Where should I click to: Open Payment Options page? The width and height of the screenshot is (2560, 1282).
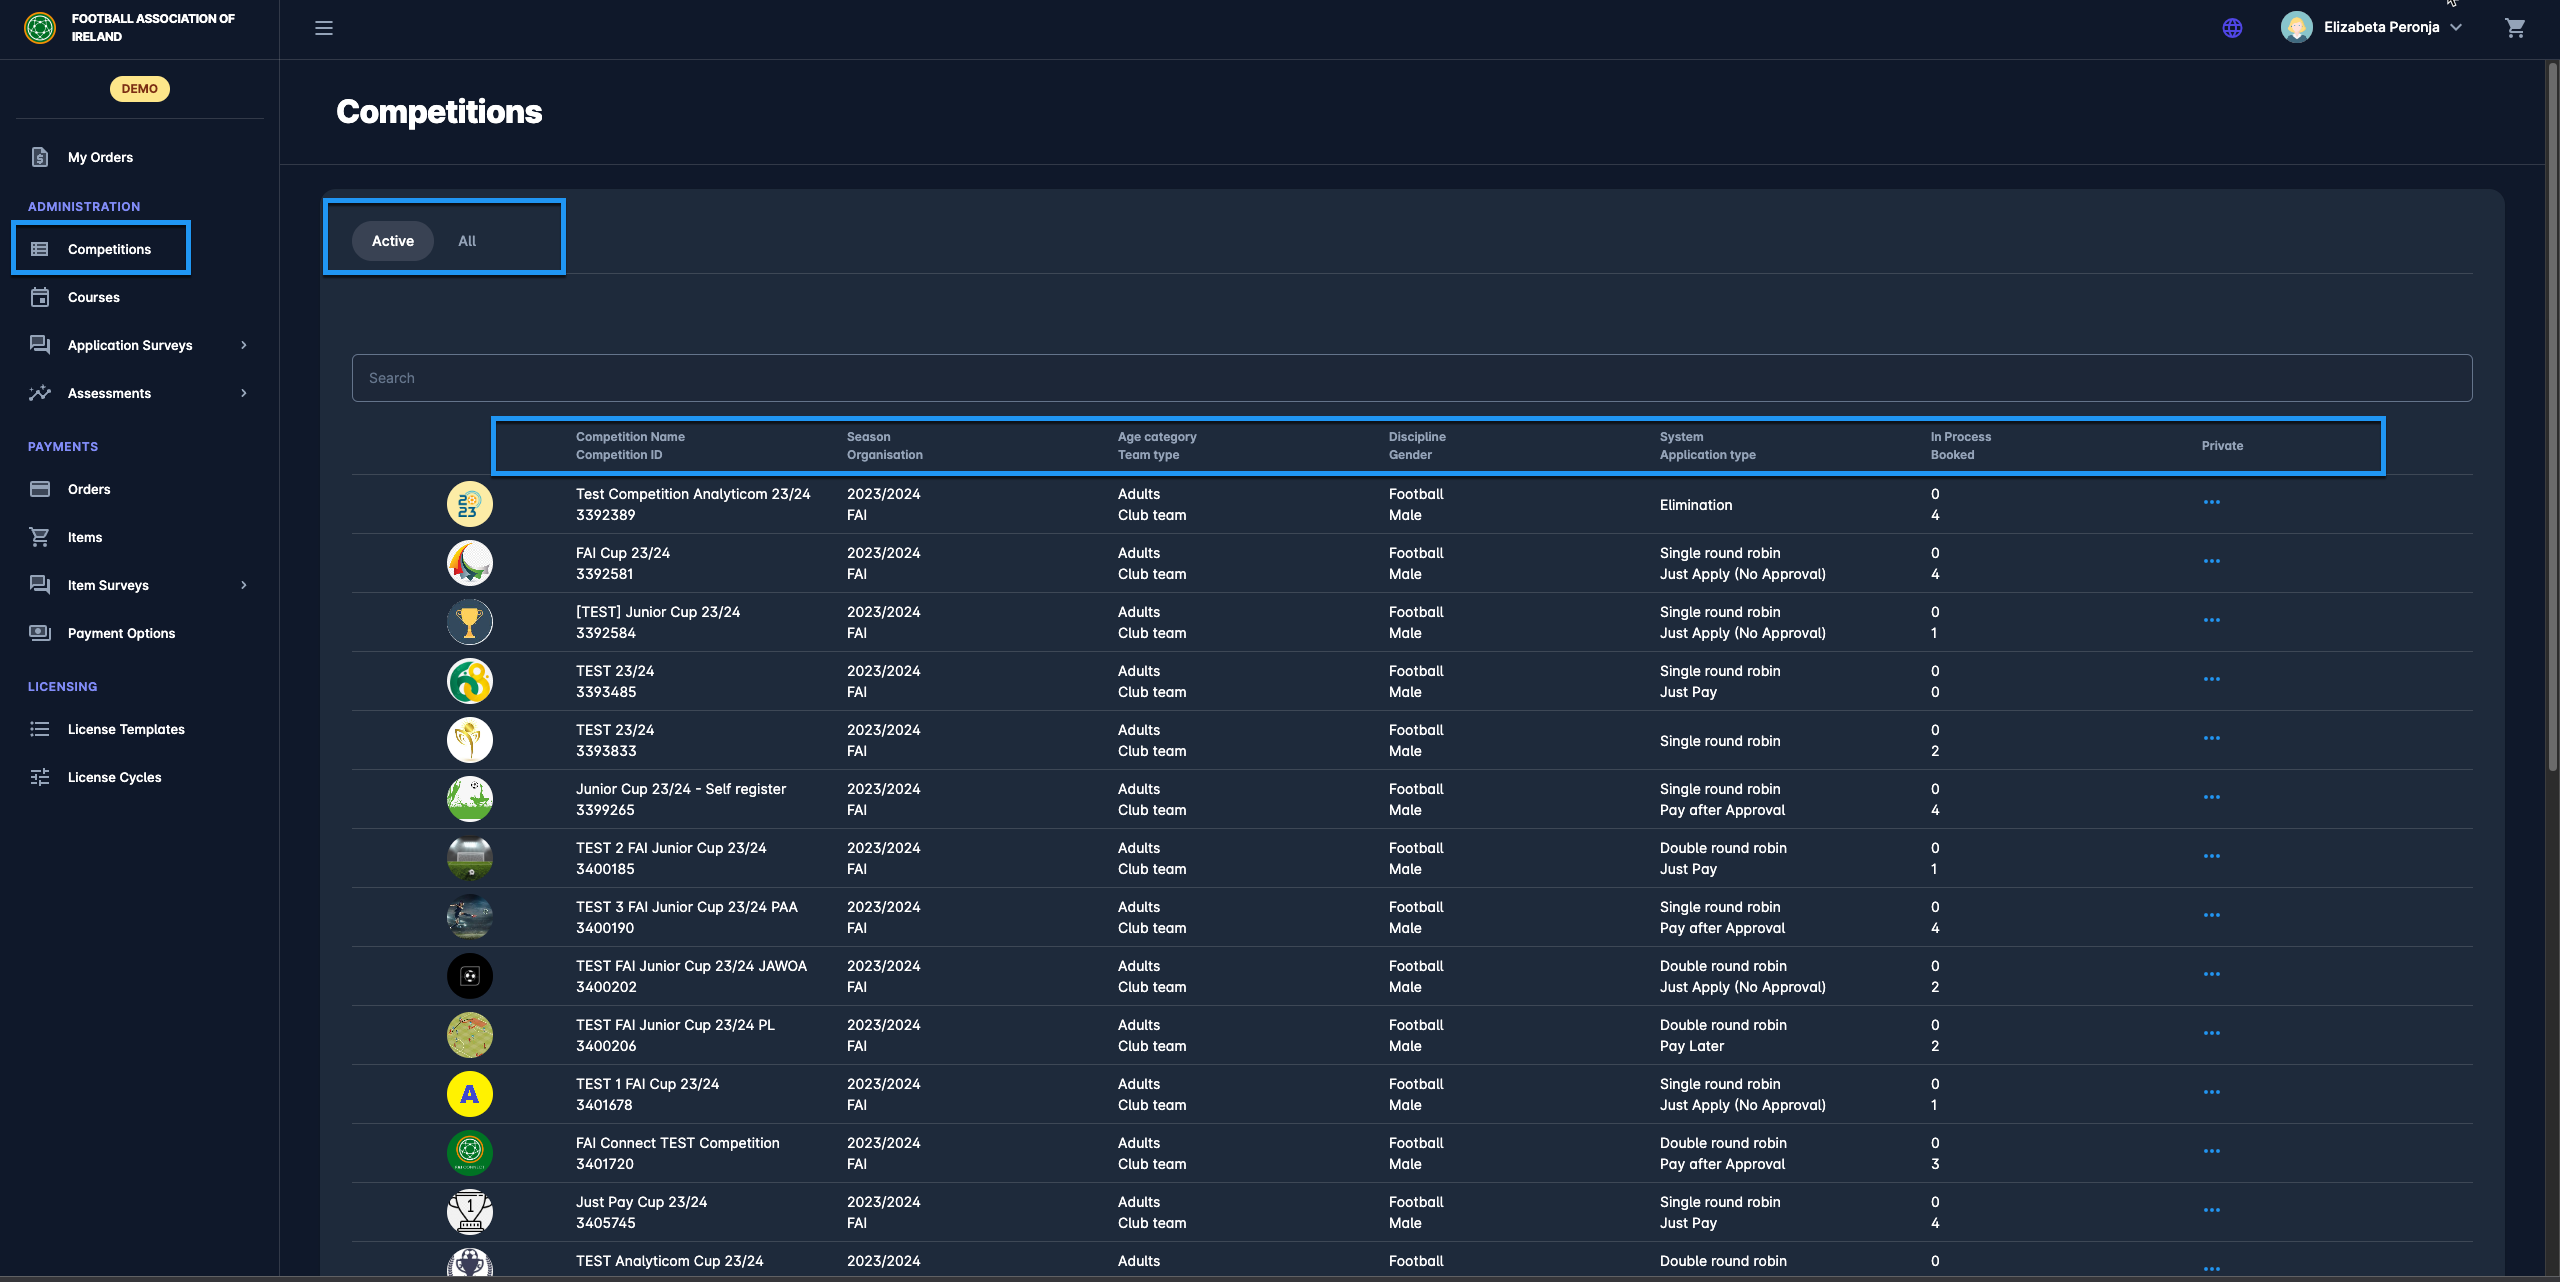click(x=121, y=633)
